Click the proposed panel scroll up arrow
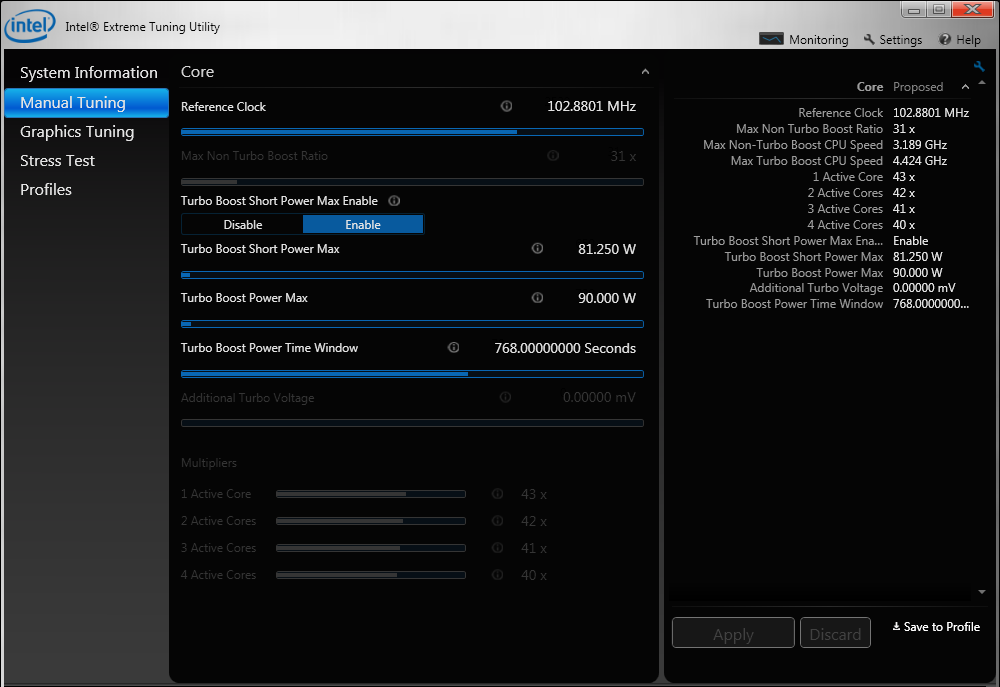 982,83
